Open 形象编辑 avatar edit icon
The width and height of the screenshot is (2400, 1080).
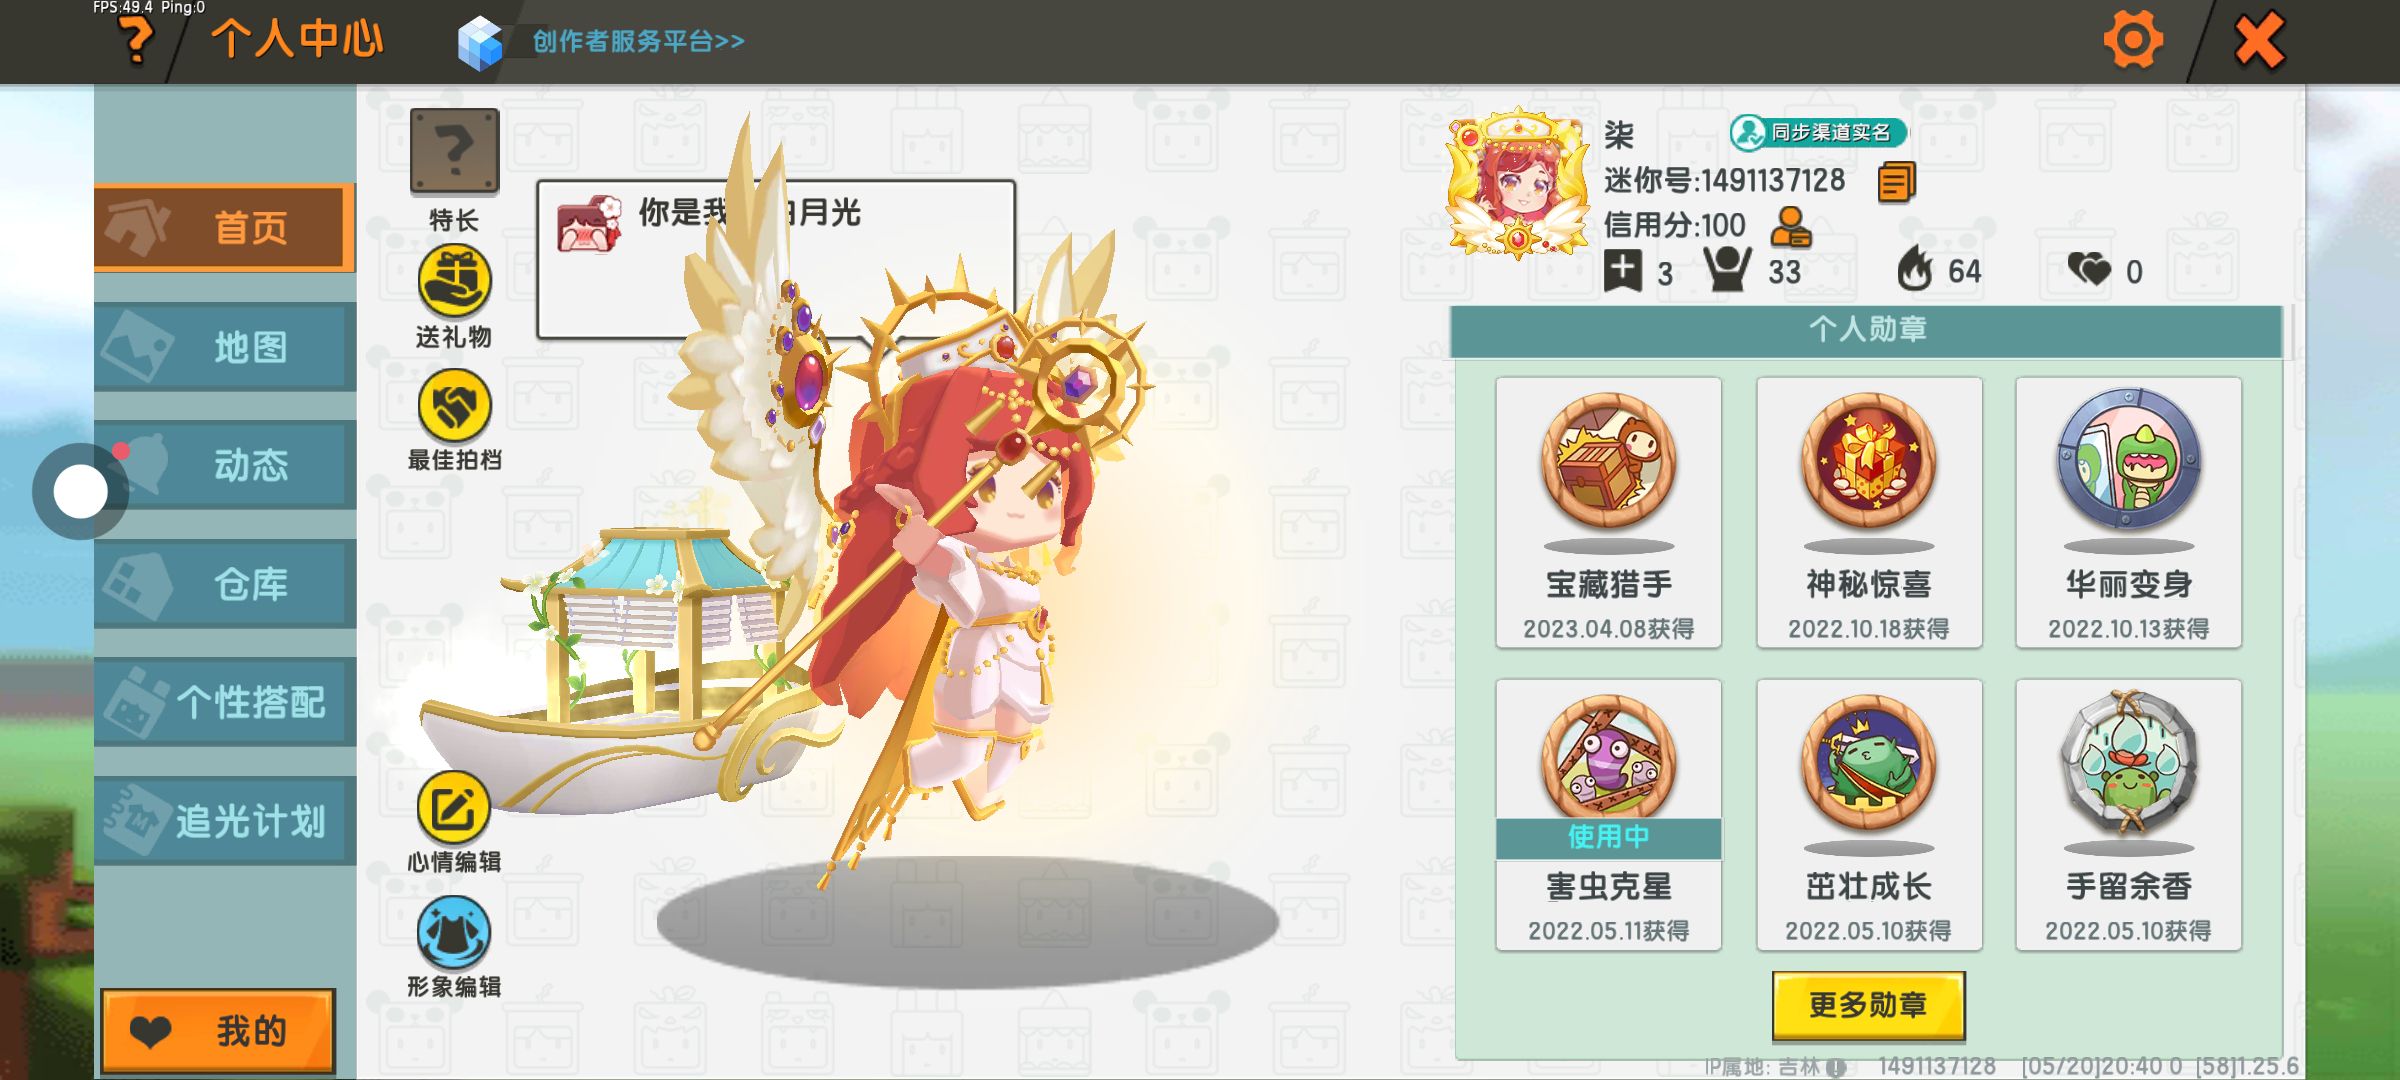point(453,933)
